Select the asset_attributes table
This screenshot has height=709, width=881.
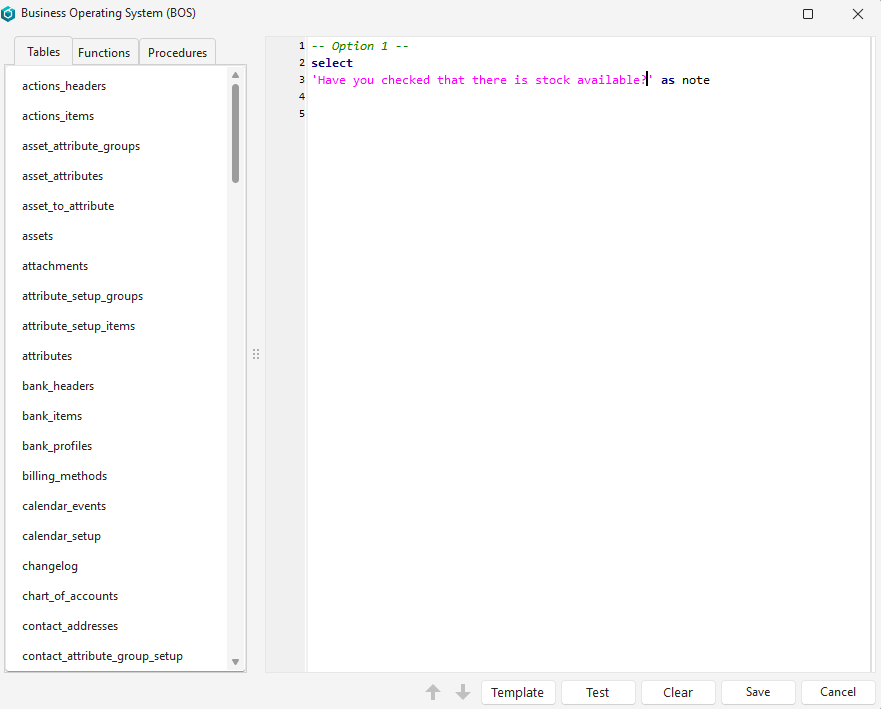tap(62, 176)
